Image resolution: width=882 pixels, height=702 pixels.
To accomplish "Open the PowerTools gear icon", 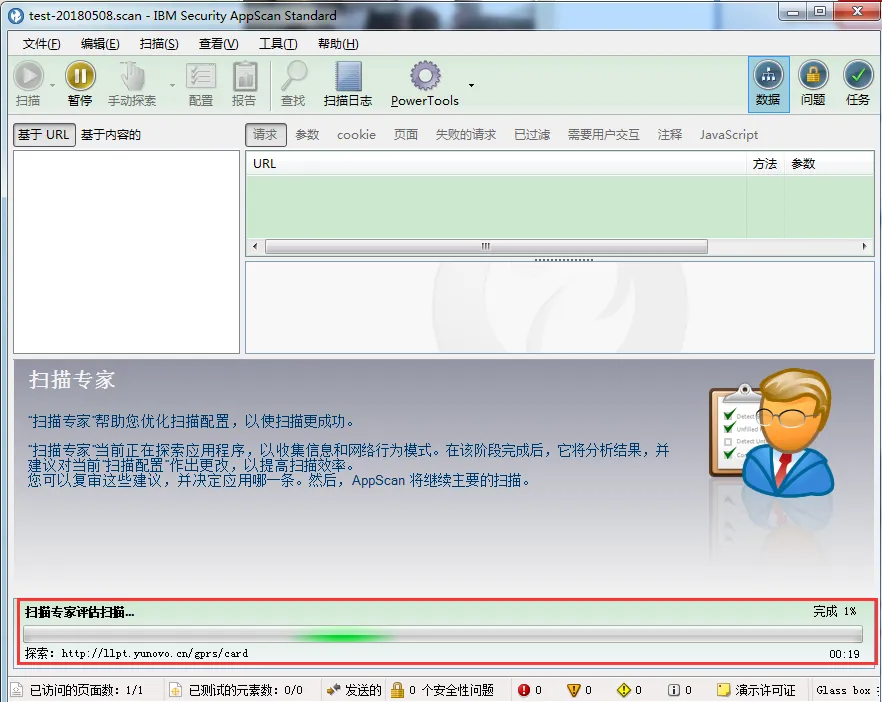I will tap(425, 76).
